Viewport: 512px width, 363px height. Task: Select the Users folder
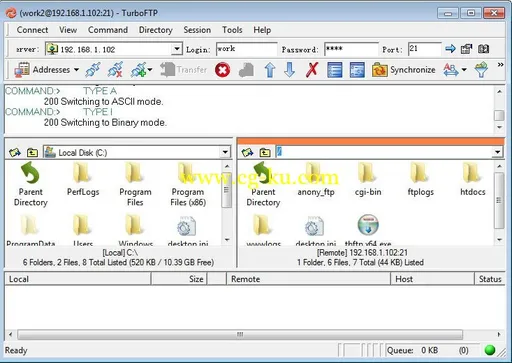(x=82, y=230)
